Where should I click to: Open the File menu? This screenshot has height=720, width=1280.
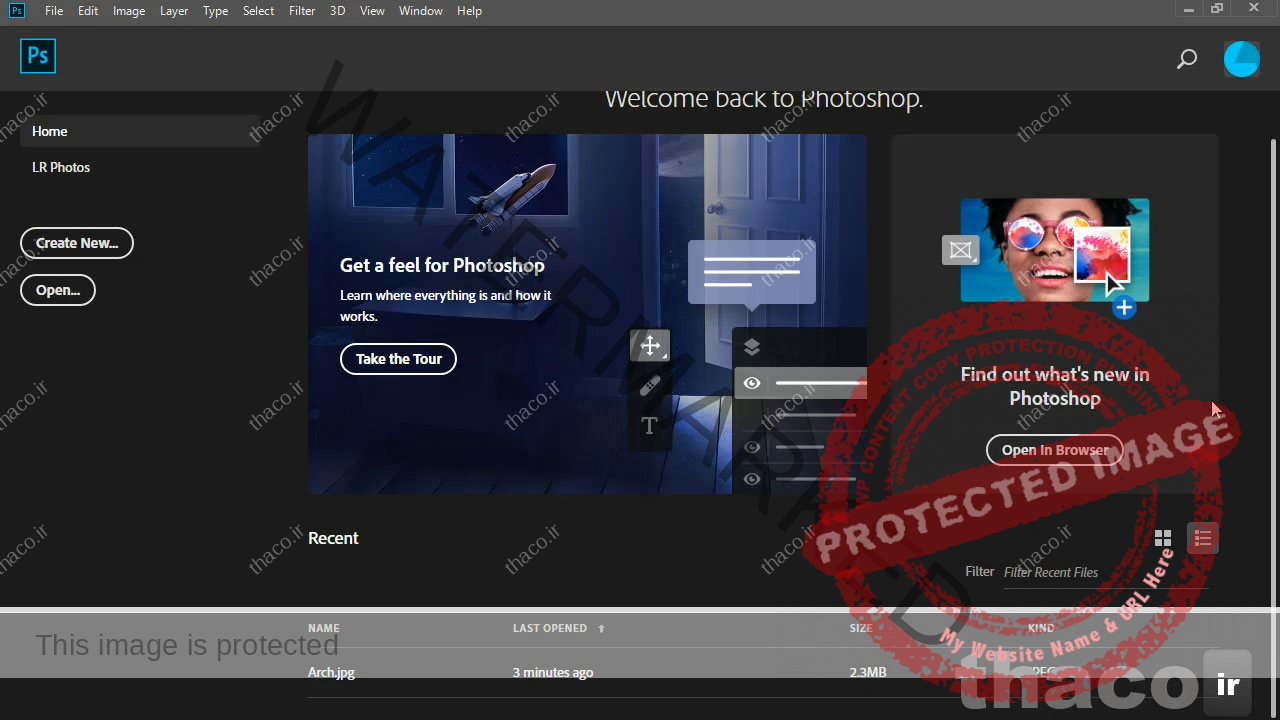(54, 11)
